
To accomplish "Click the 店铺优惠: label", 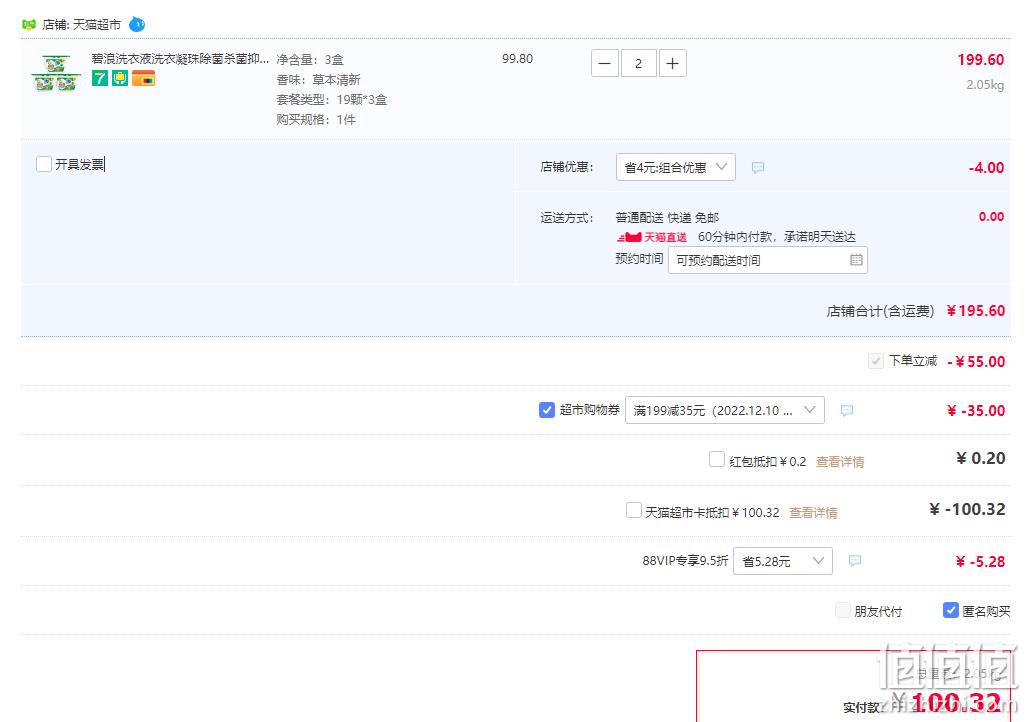I will pos(567,167).
